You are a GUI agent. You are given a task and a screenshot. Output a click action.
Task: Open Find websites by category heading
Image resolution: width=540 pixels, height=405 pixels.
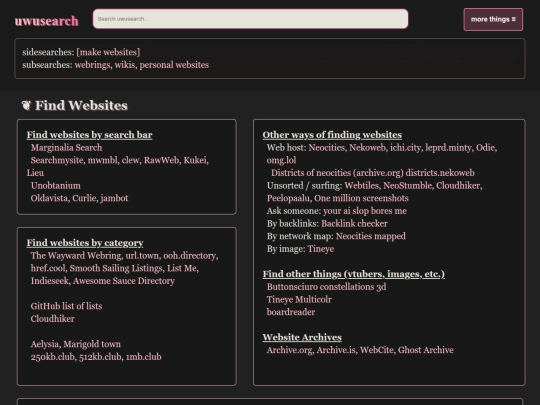pyautogui.click(x=85, y=243)
